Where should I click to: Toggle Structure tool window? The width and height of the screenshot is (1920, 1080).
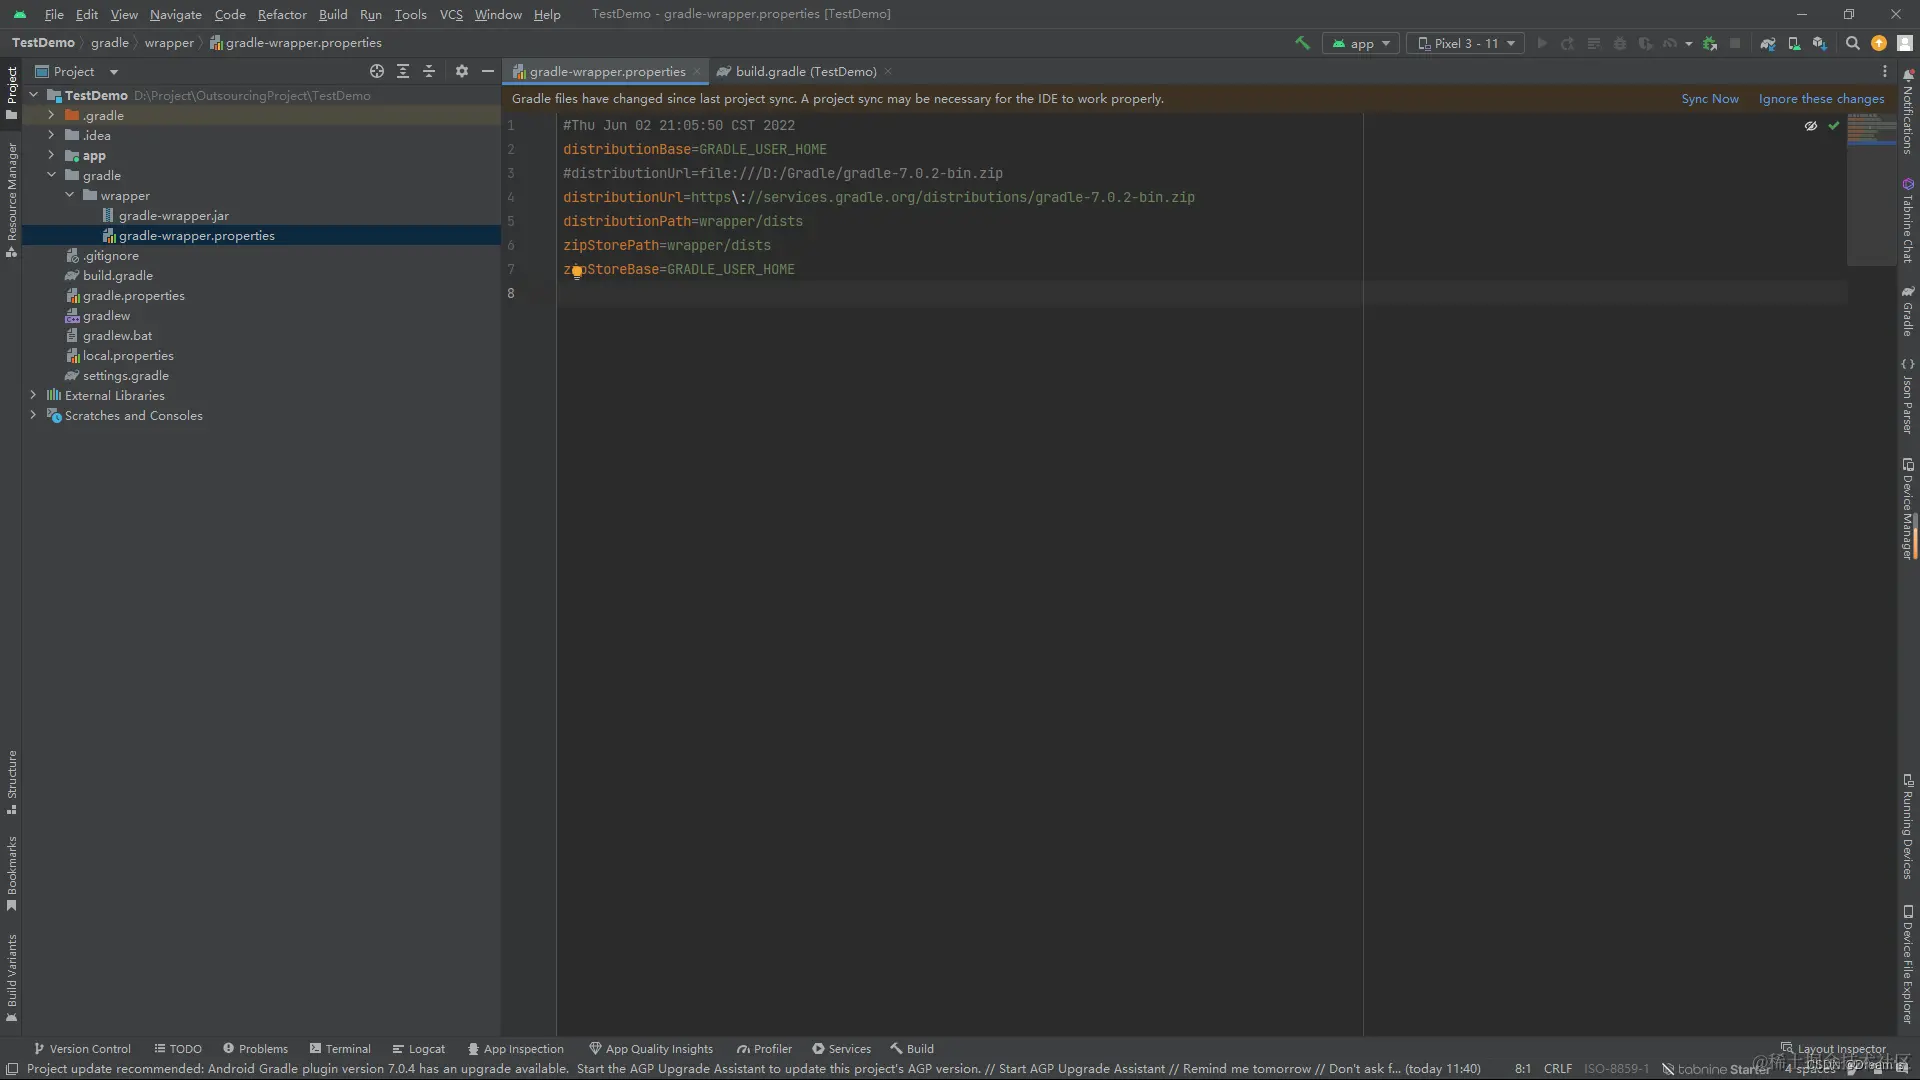click(11, 782)
